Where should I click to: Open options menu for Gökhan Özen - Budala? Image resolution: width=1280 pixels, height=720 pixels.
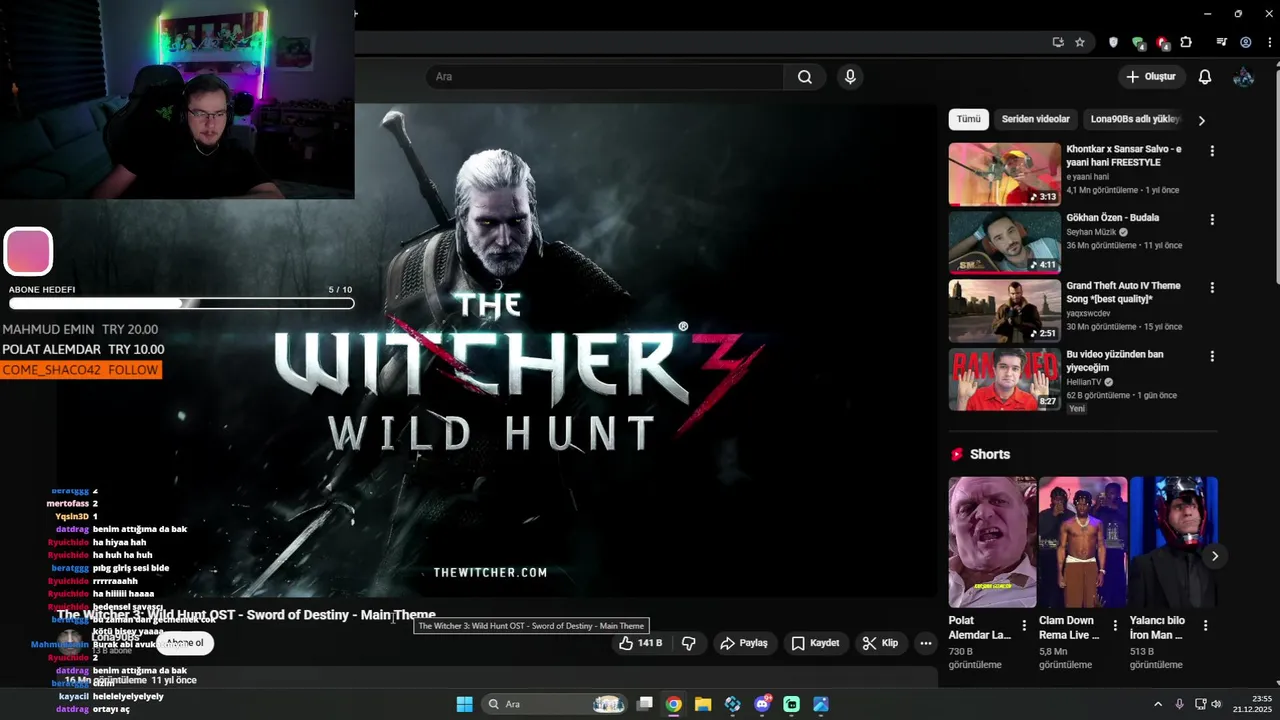1212,219
